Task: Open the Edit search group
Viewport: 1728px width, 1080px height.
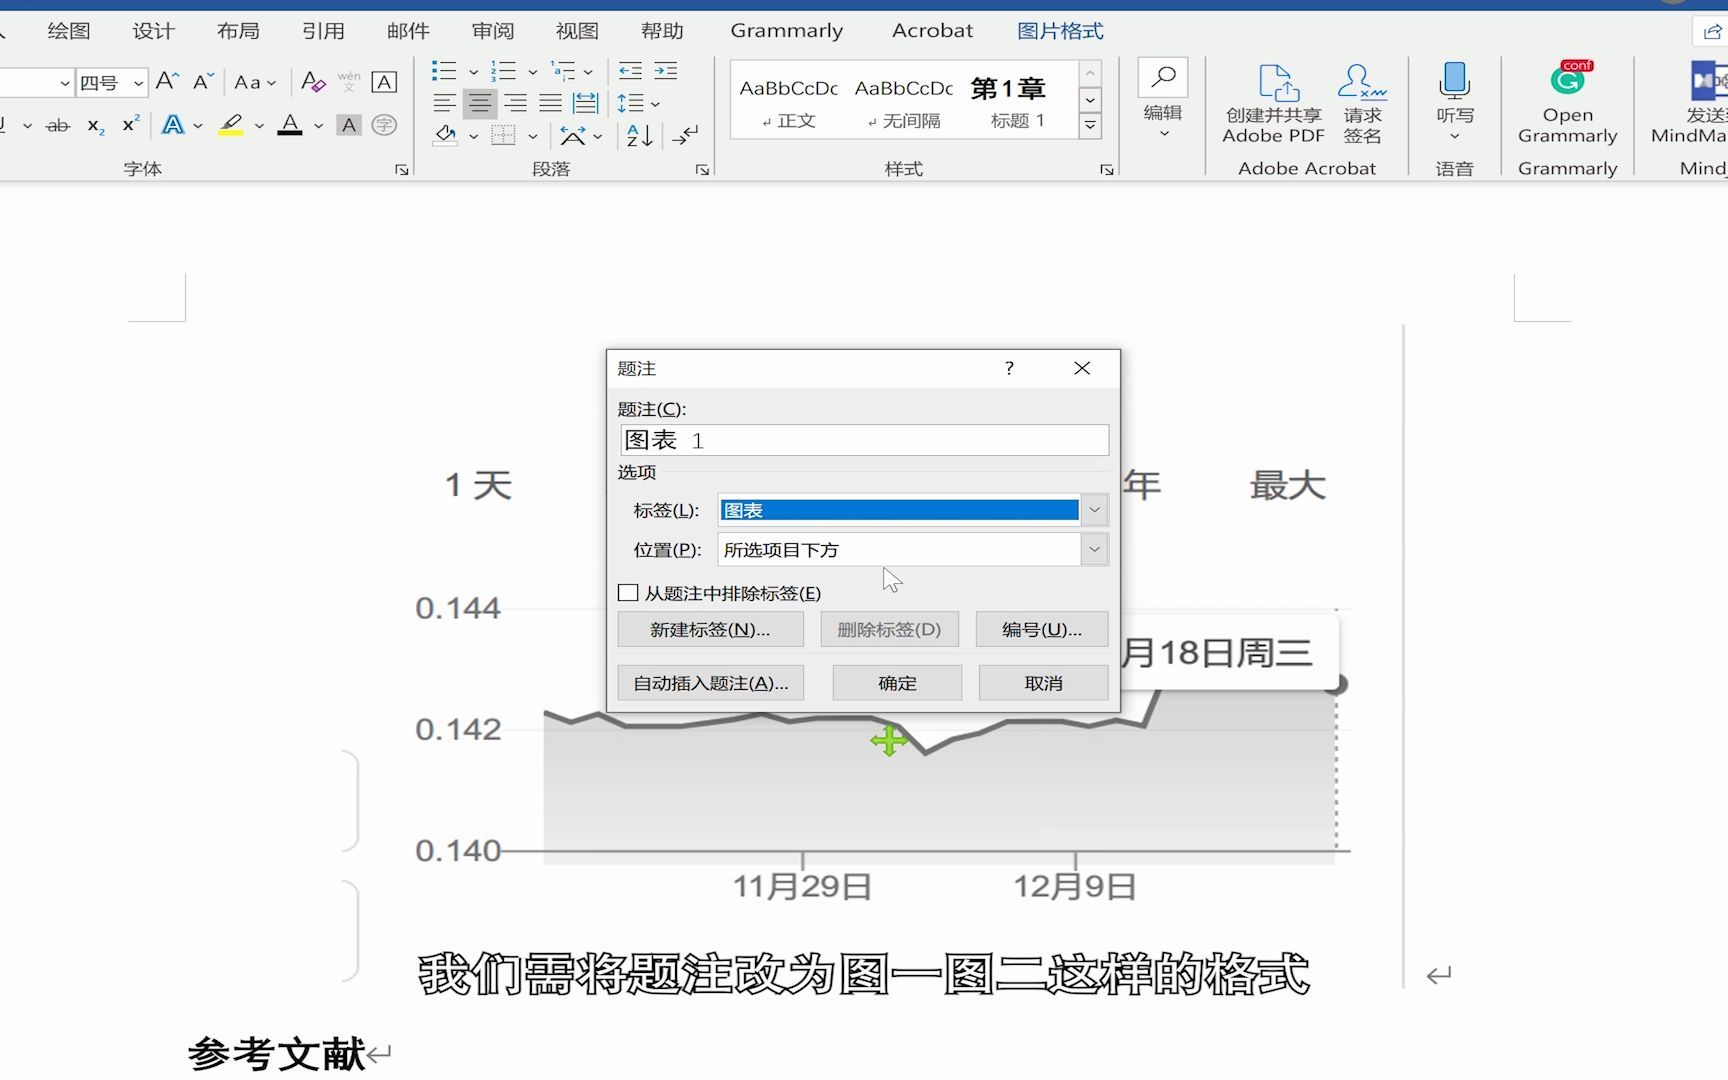Action: click(1163, 98)
